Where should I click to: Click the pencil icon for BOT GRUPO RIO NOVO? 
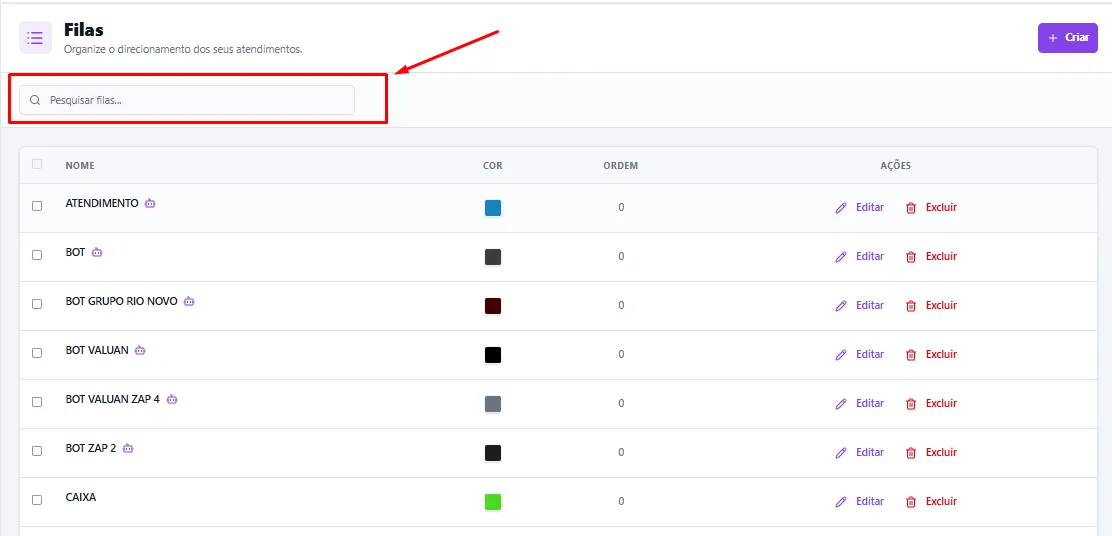(x=841, y=306)
